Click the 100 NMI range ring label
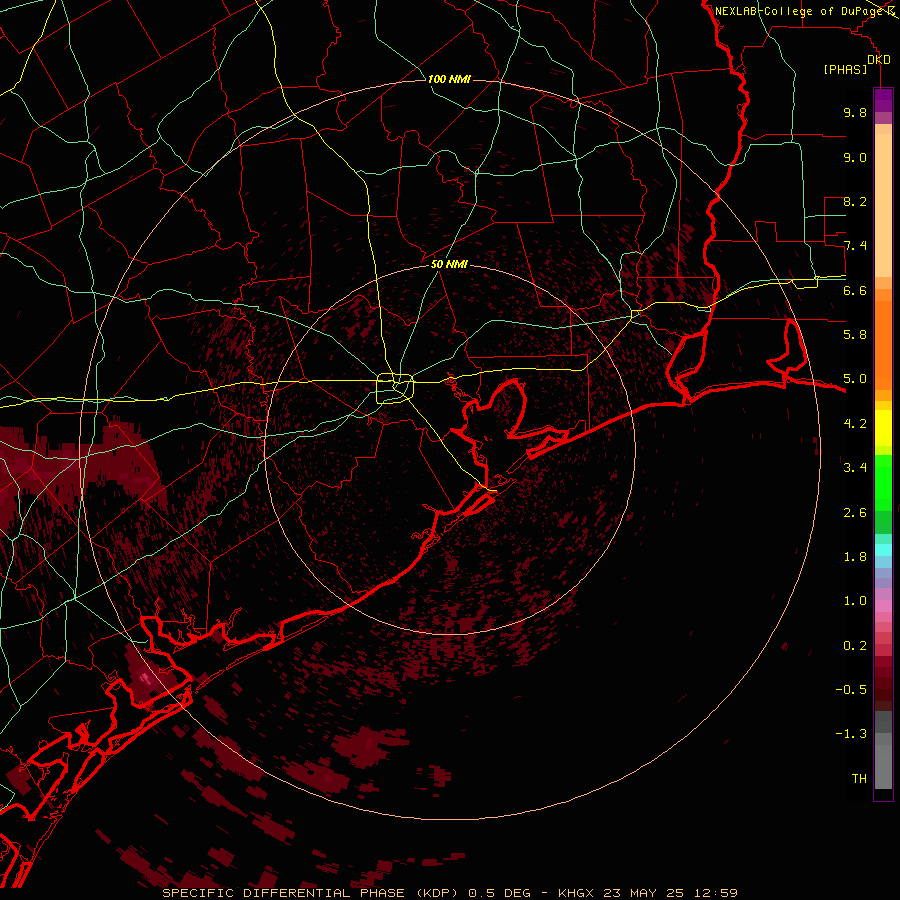Viewport: 900px width, 900px height. 449,79
